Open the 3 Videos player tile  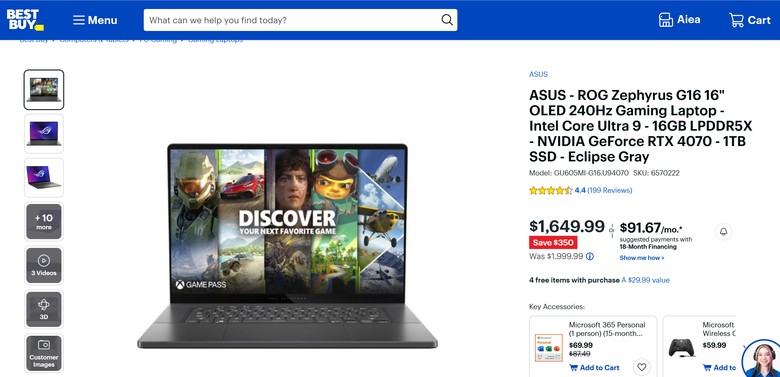click(44, 265)
